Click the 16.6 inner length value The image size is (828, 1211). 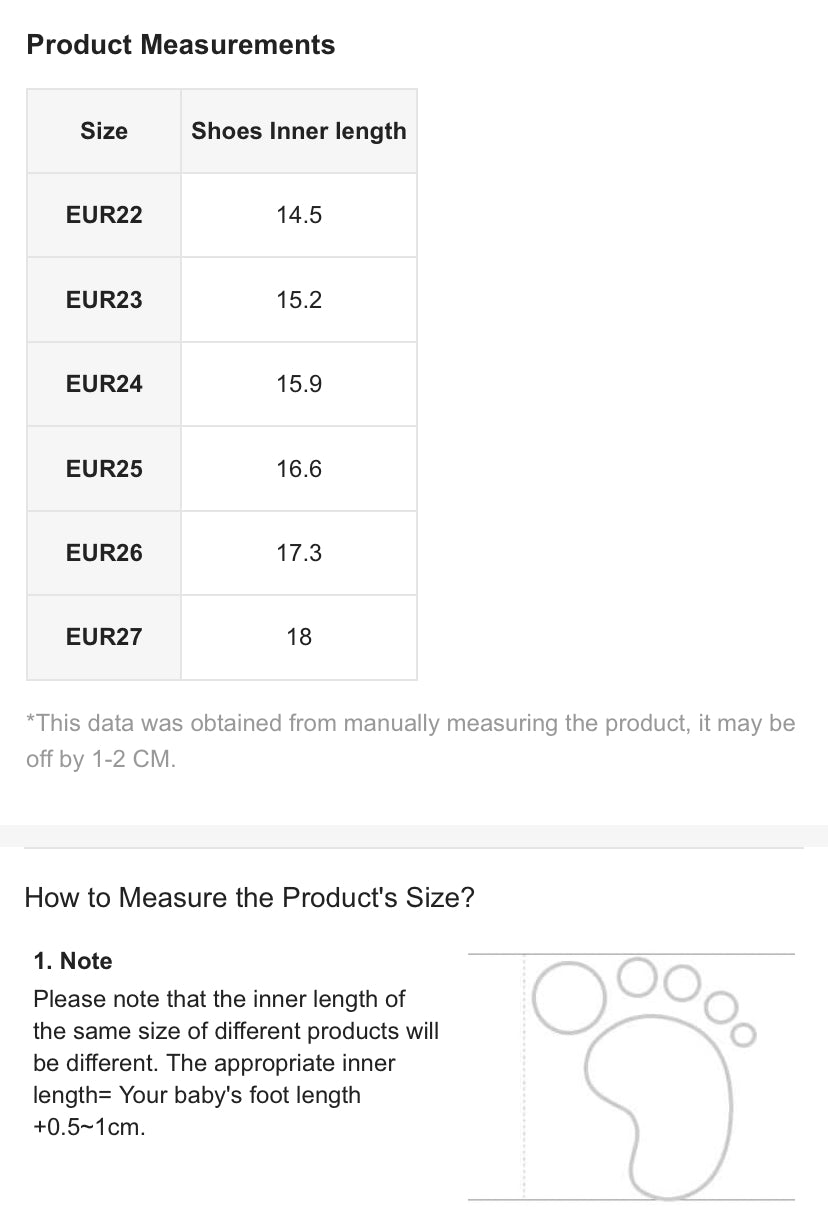tap(299, 469)
